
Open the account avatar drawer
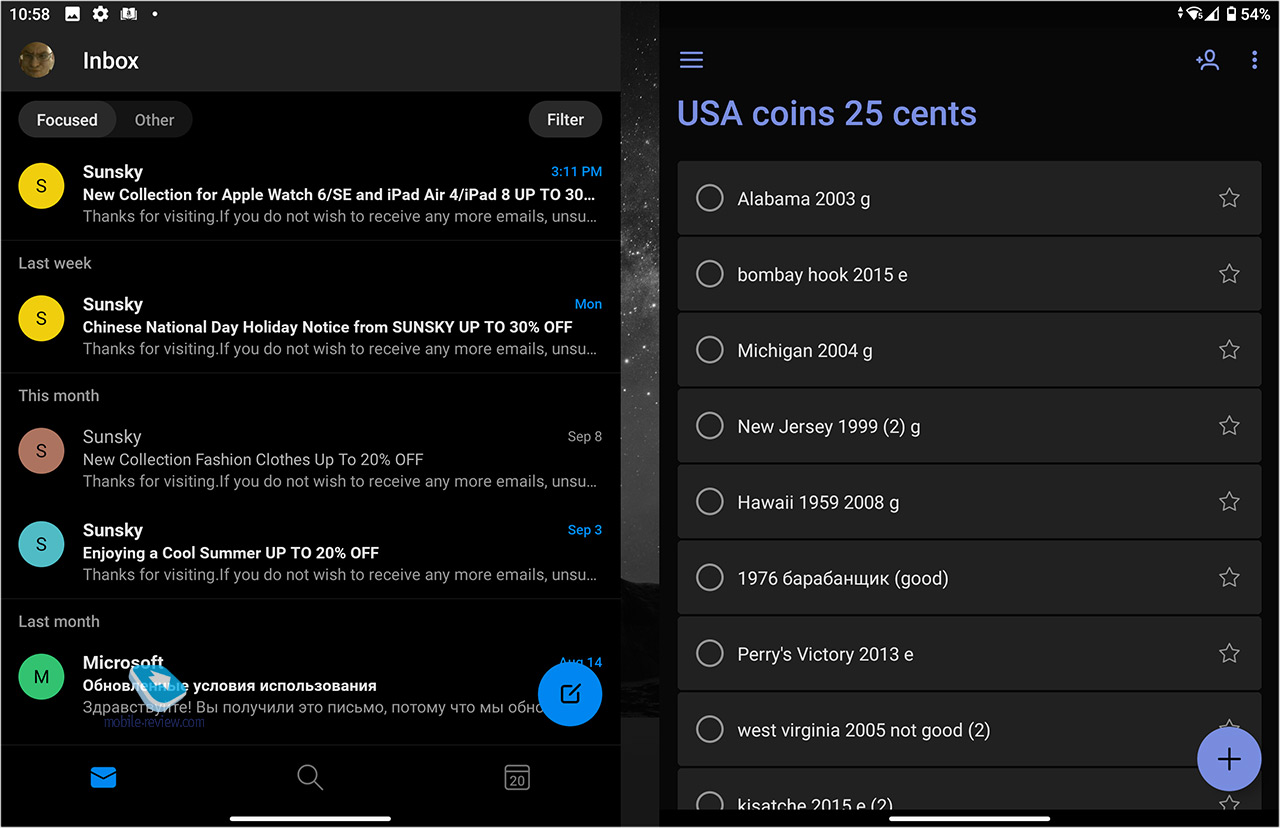37,60
